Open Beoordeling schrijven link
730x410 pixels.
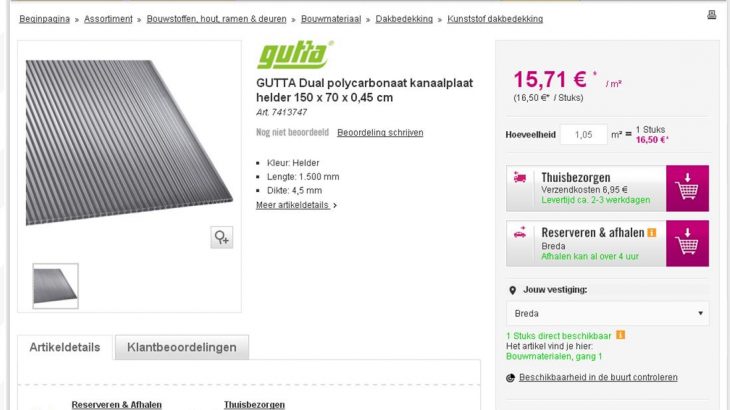pos(380,133)
